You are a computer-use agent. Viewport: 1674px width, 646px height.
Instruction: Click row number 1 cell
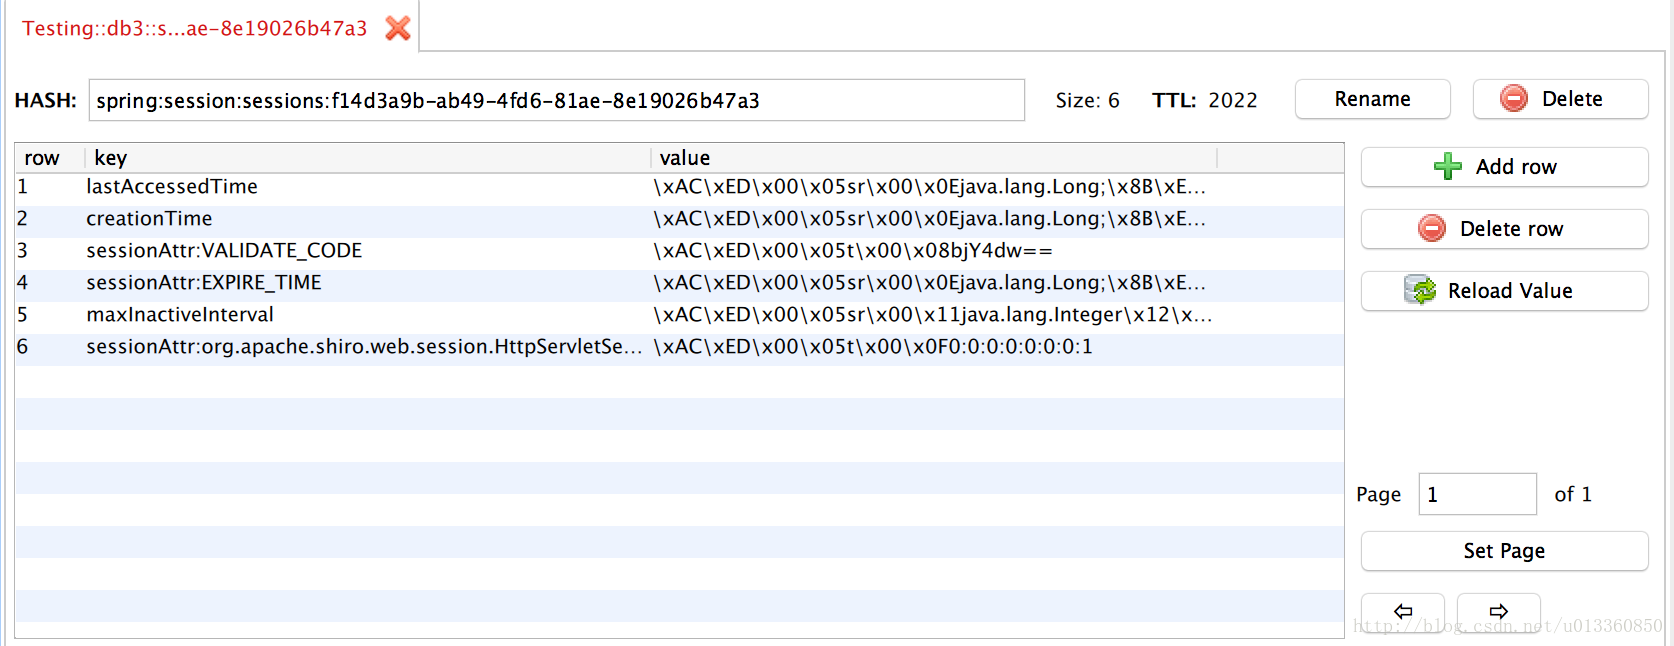[x=49, y=186]
